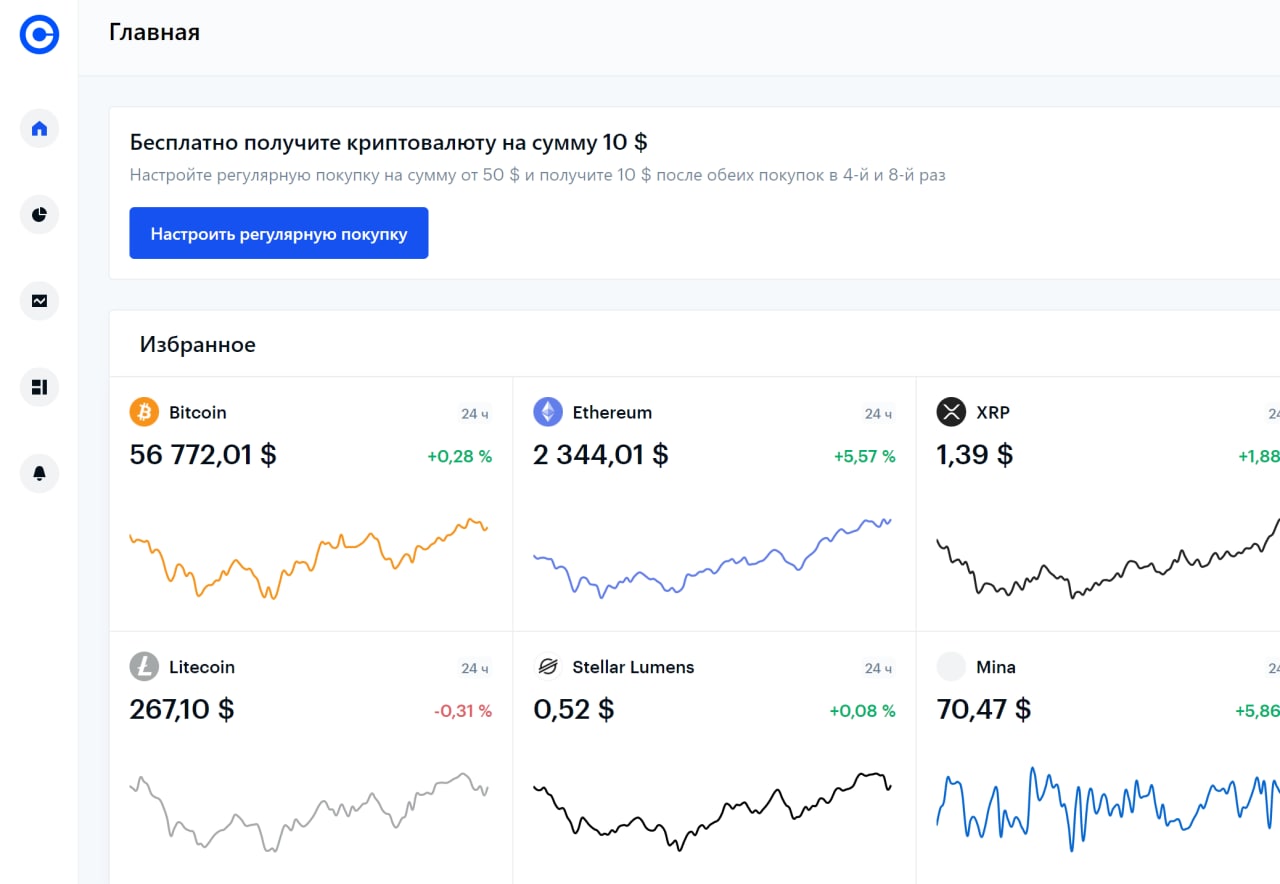Click the Bitcoin name label
The image size is (1280, 884).
click(x=198, y=412)
